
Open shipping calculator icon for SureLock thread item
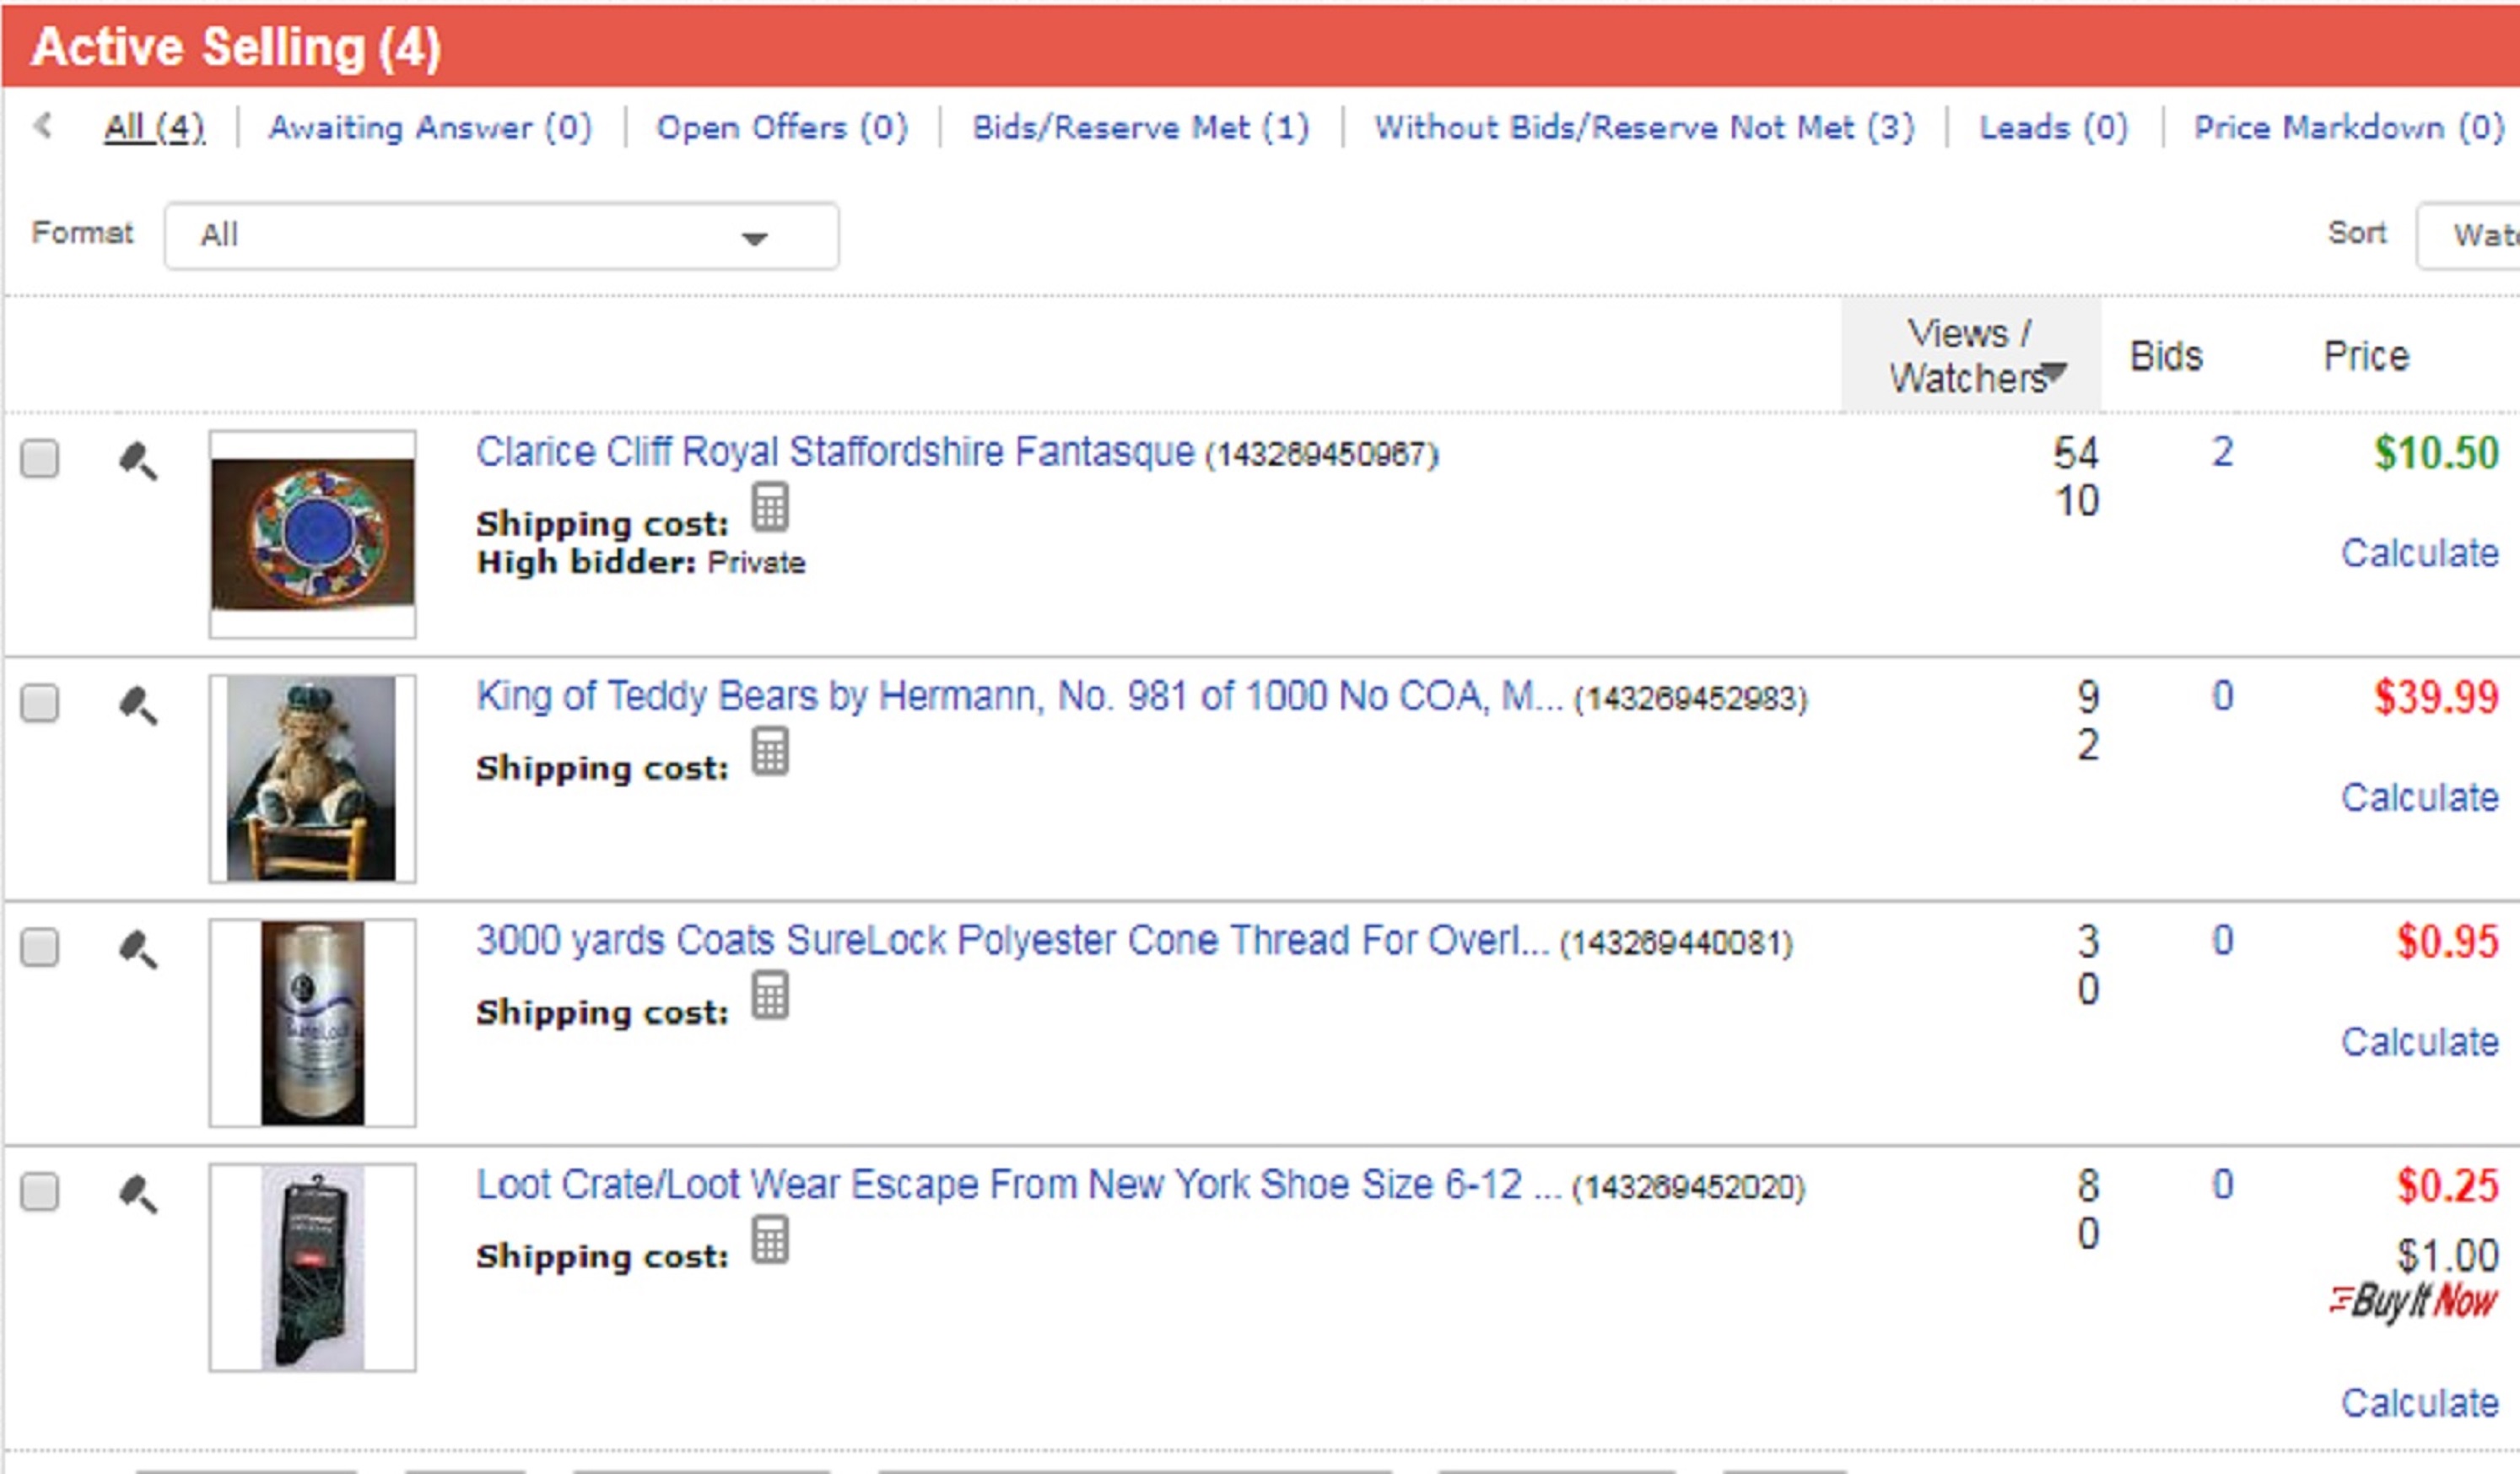pos(770,995)
